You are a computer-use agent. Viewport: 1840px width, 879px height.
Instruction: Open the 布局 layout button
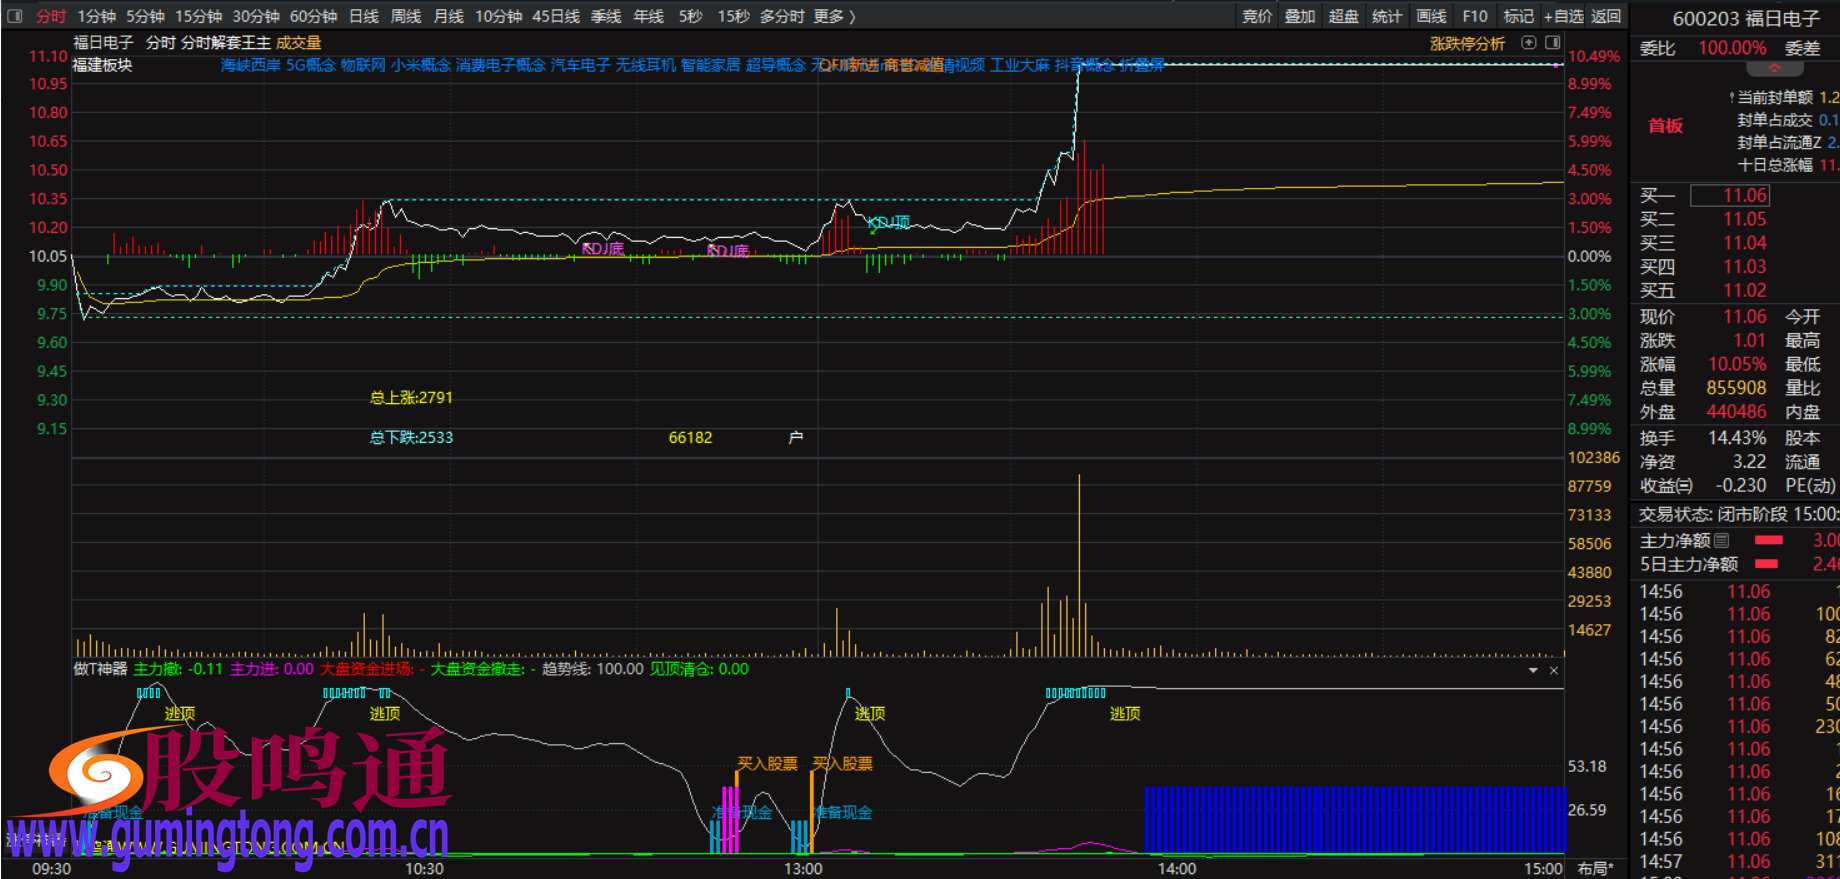point(1595,868)
